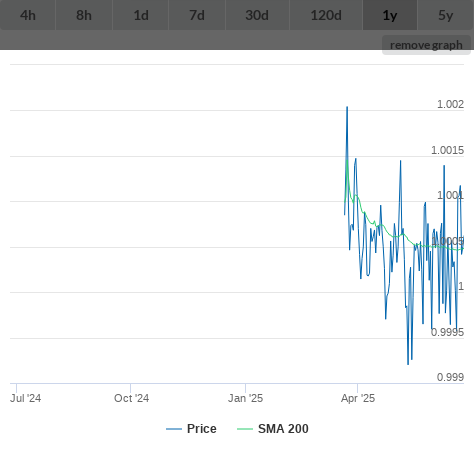Open the 120d time range tab
The height and width of the screenshot is (455, 474).
point(326,15)
